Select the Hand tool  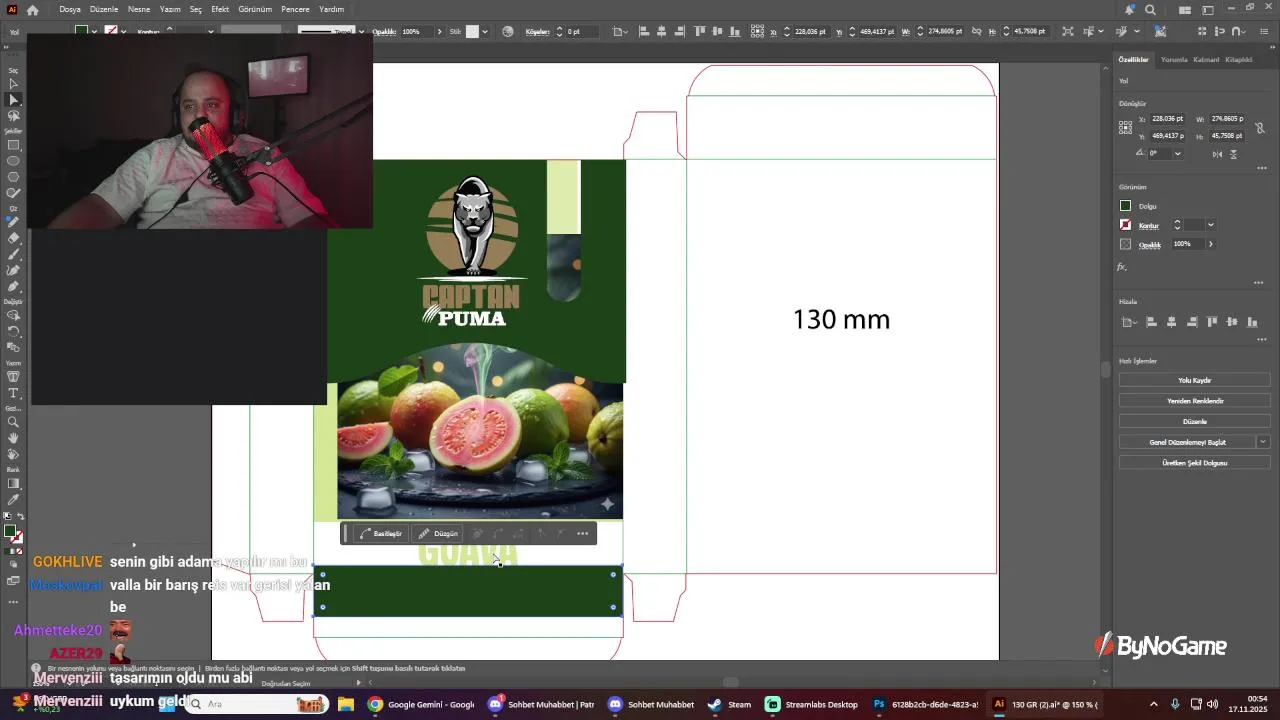(x=14, y=438)
